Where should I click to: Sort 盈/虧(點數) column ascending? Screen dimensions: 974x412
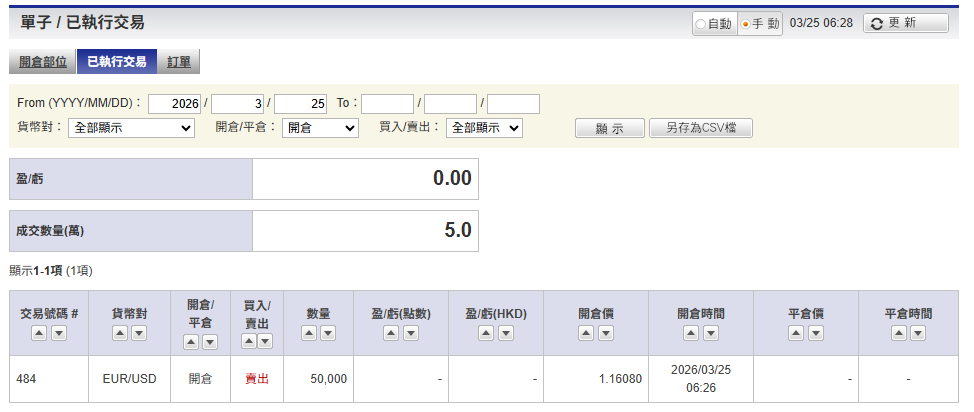pyautogui.click(x=391, y=334)
